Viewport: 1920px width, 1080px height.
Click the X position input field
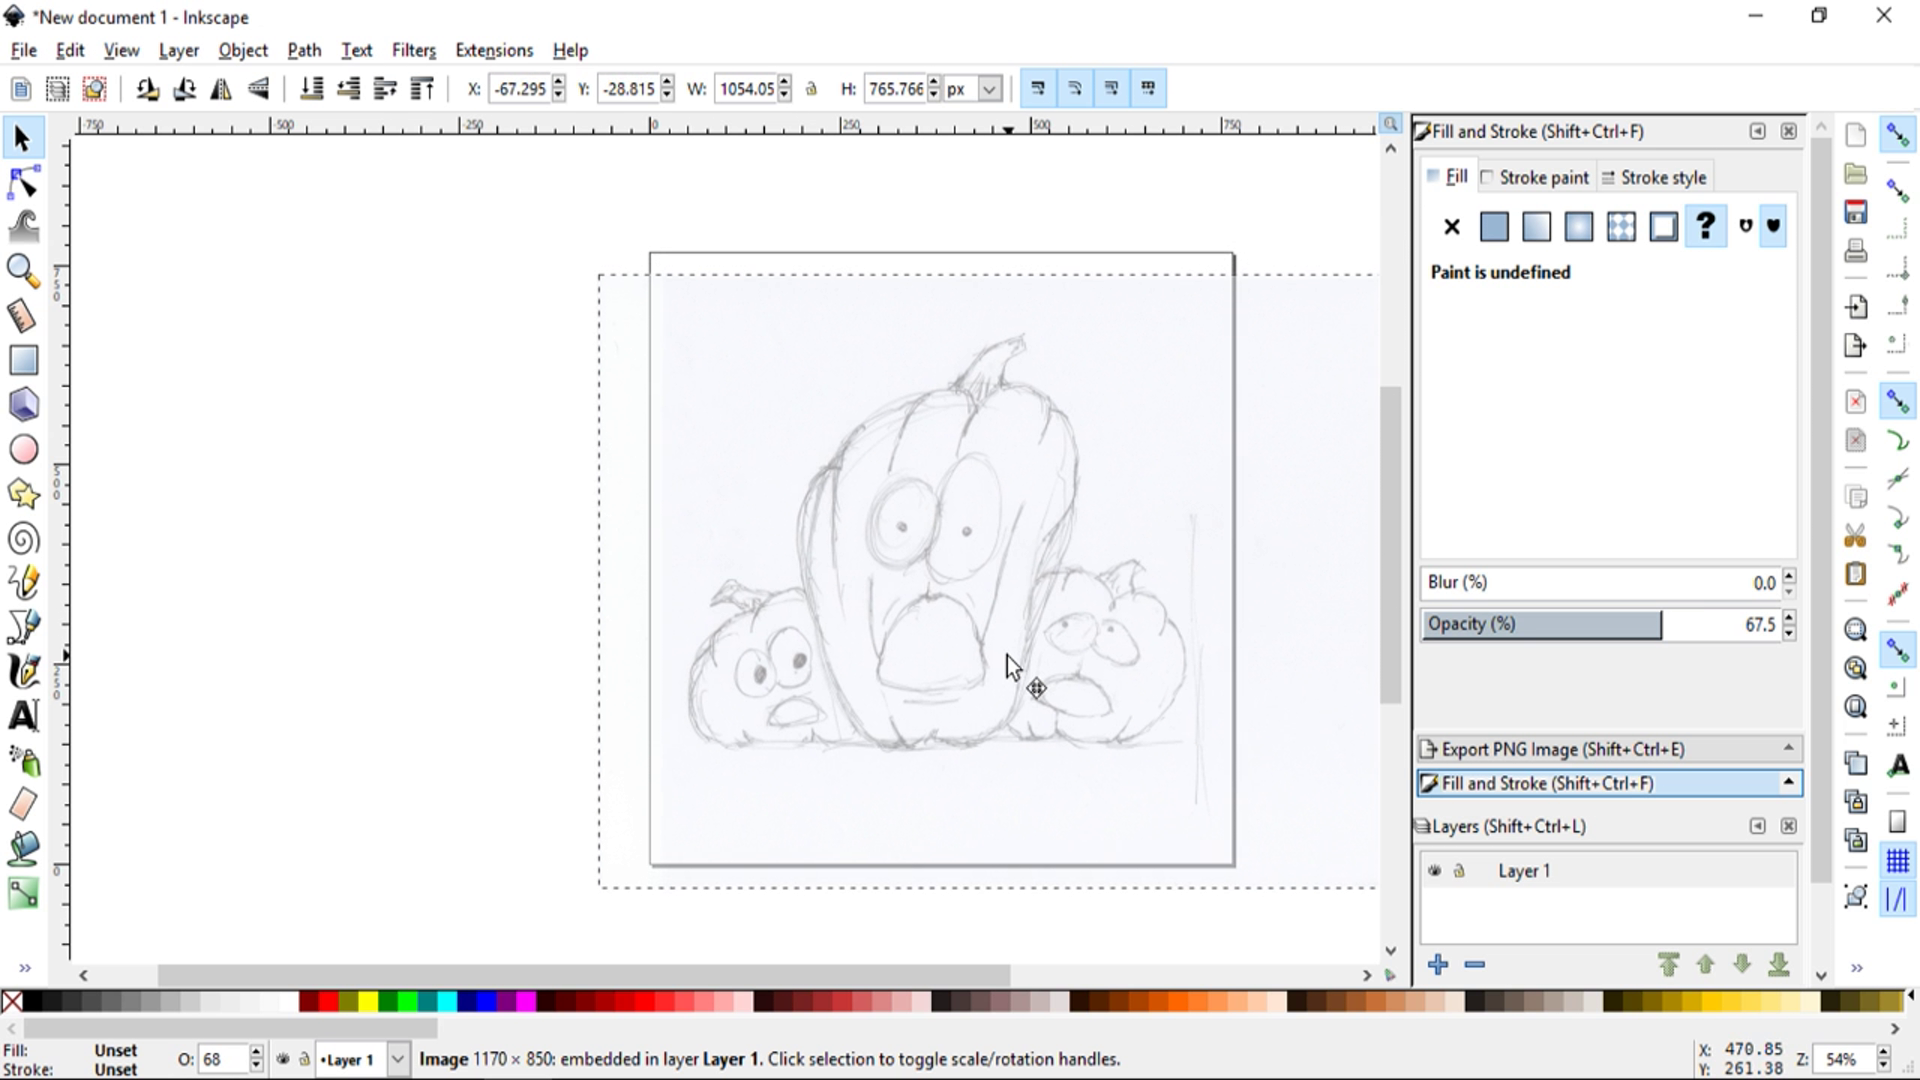coord(520,89)
